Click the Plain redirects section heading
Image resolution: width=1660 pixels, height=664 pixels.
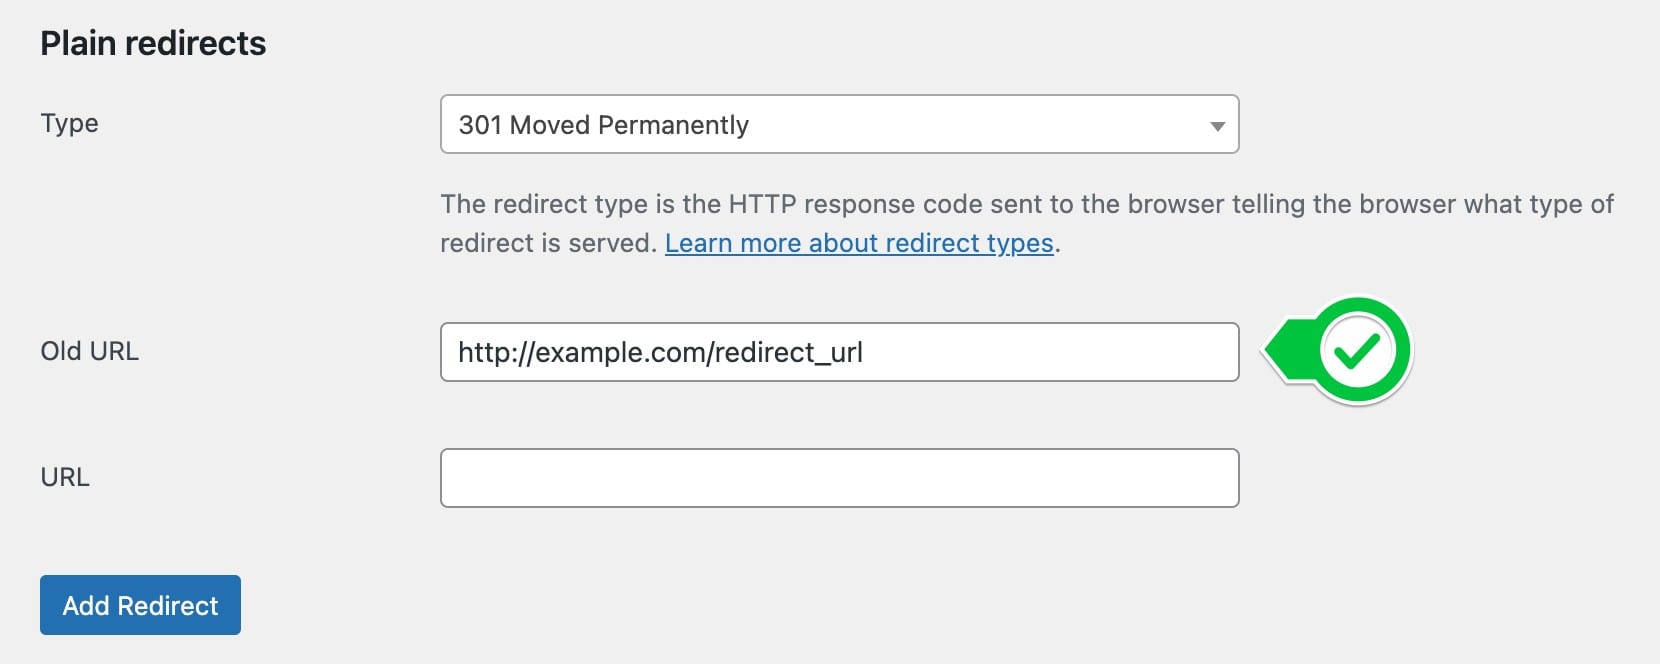tap(151, 43)
